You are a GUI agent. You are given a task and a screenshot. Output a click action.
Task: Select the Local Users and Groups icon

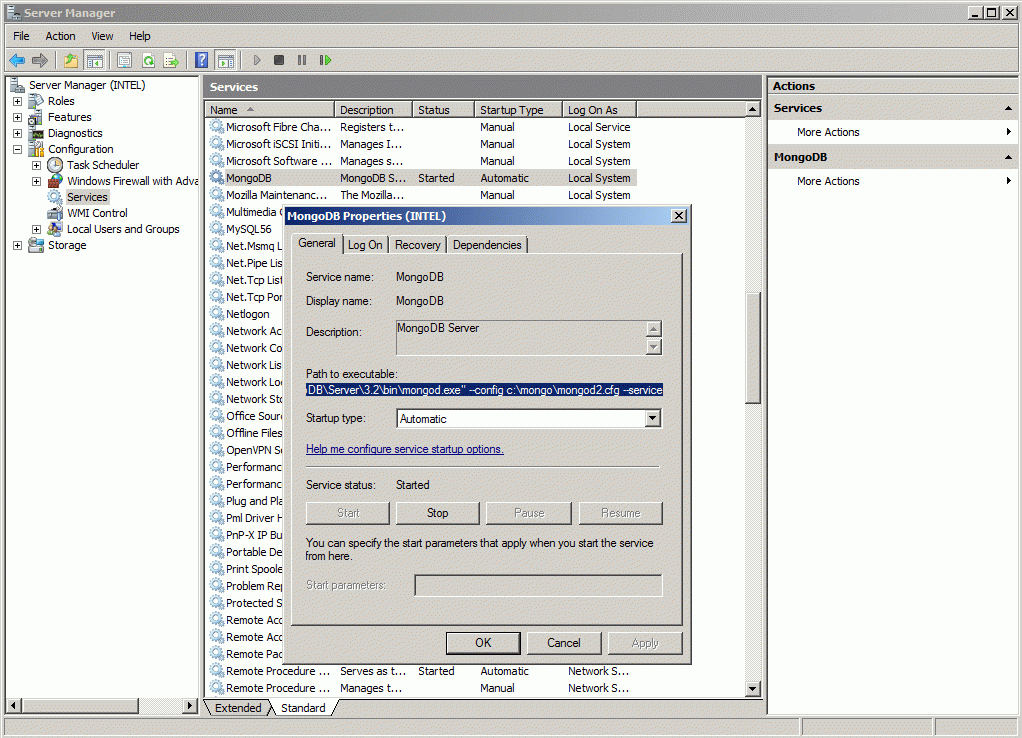(55, 229)
